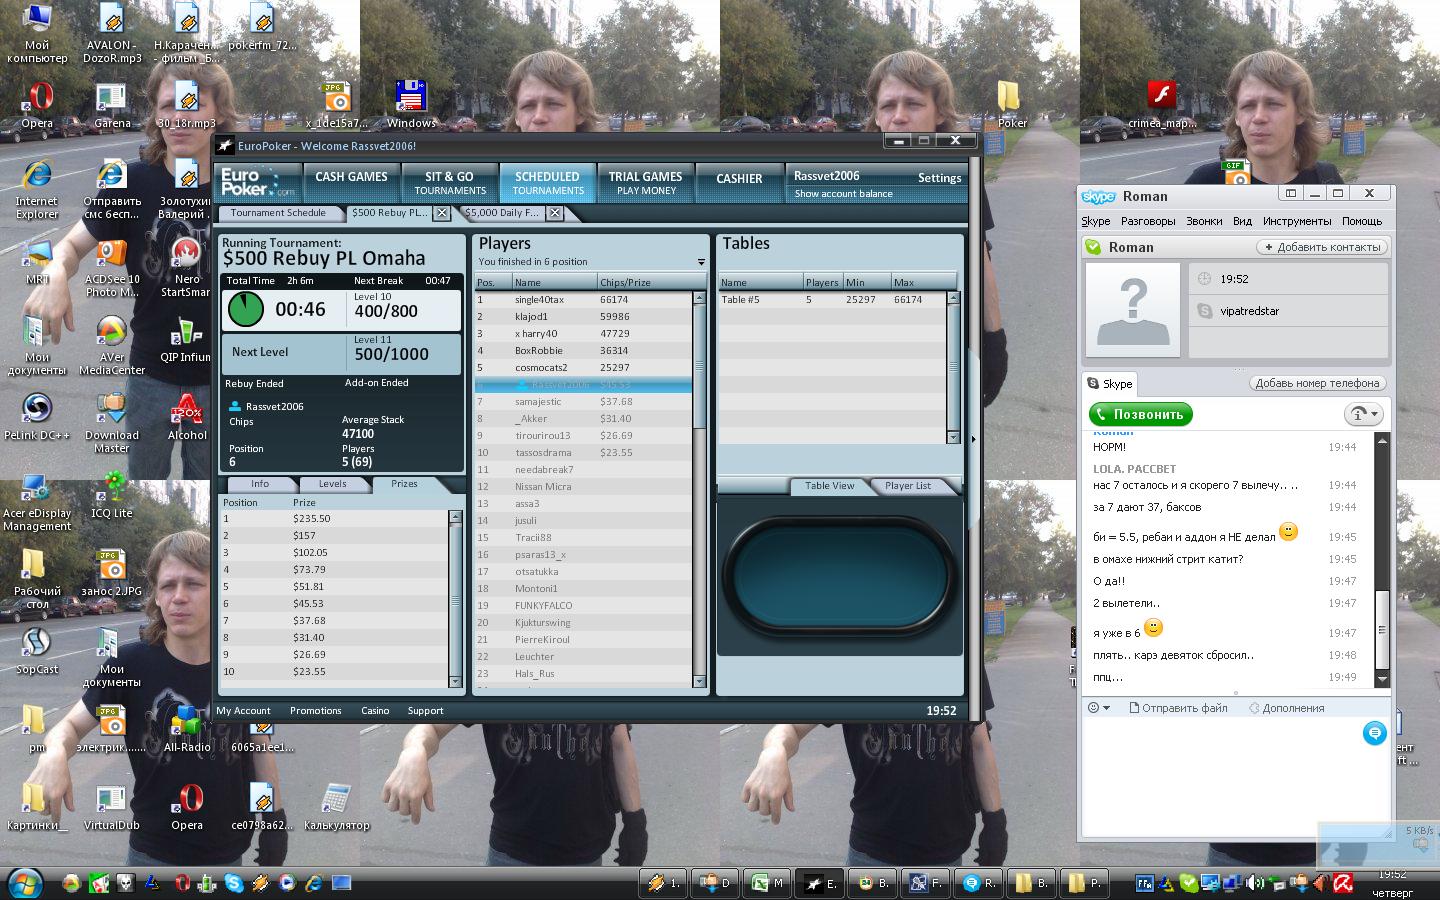The width and height of the screenshot is (1440, 900).
Task: Switch to the Levels tab
Action: tap(332, 484)
